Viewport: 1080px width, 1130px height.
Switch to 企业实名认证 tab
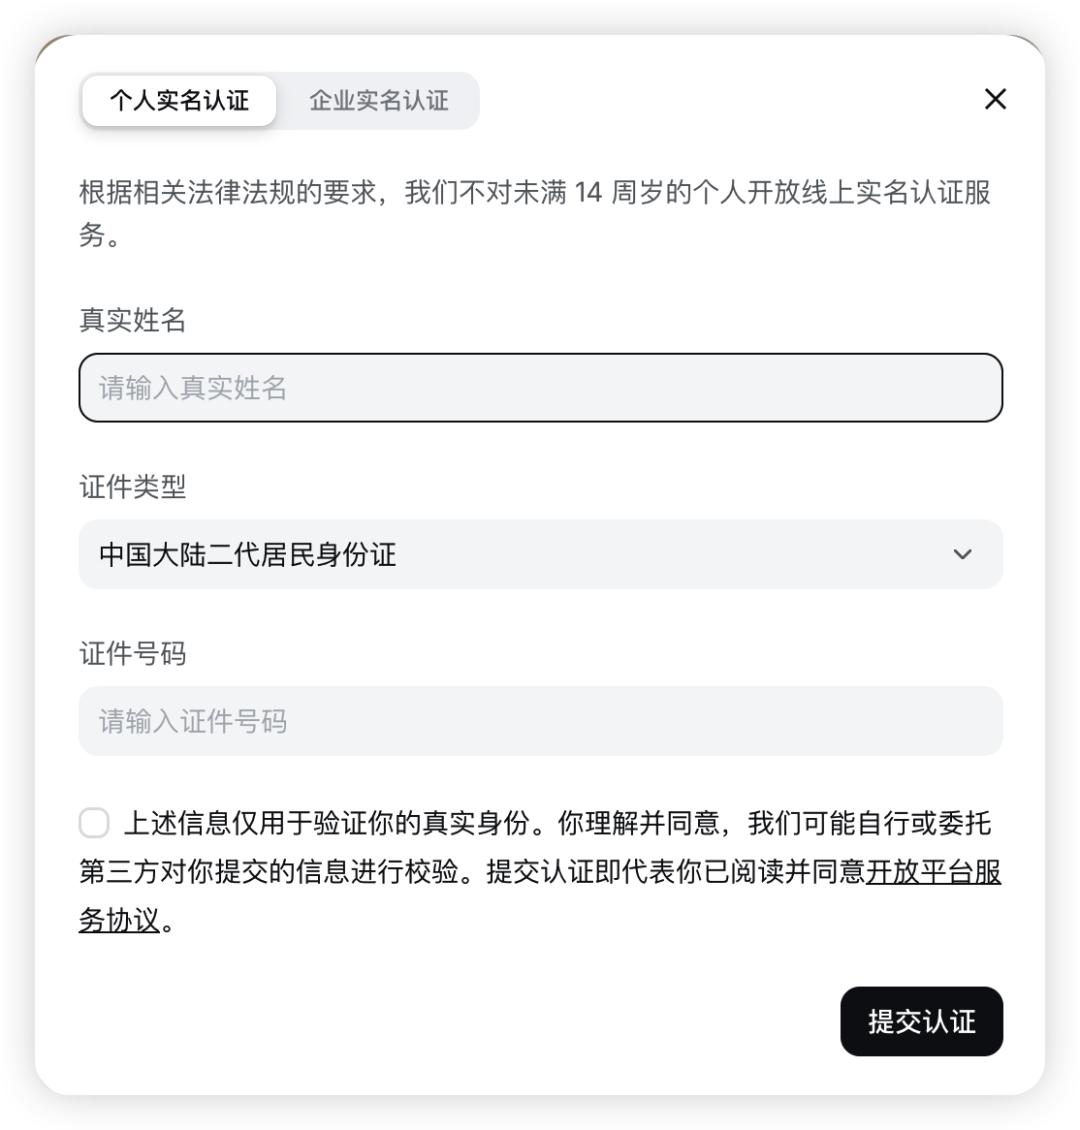pos(379,100)
